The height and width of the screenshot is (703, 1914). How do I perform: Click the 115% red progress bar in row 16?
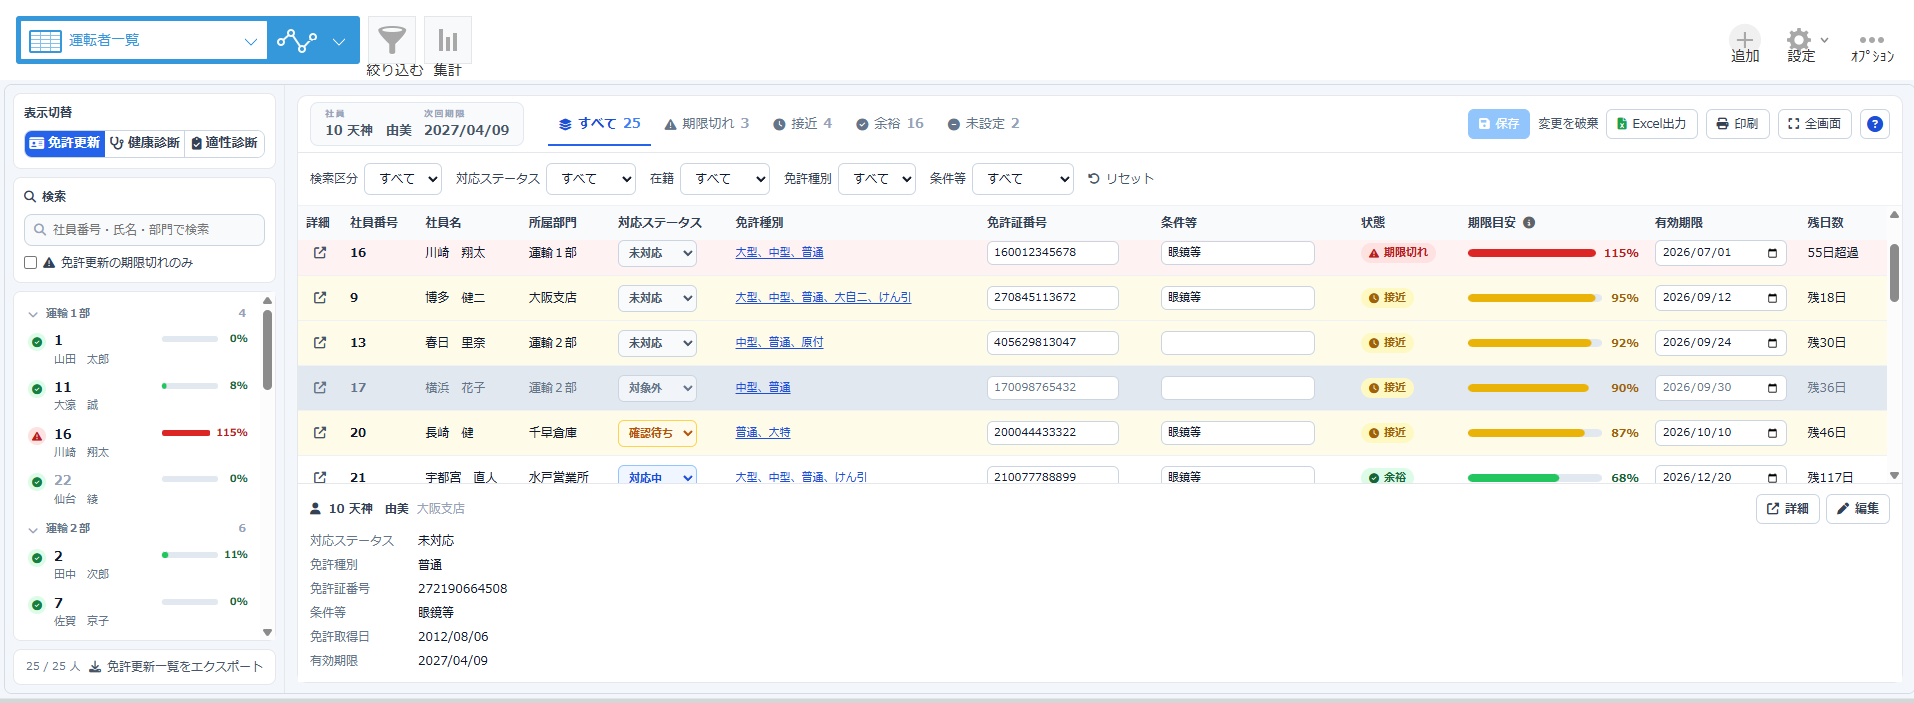(1531, 253)
